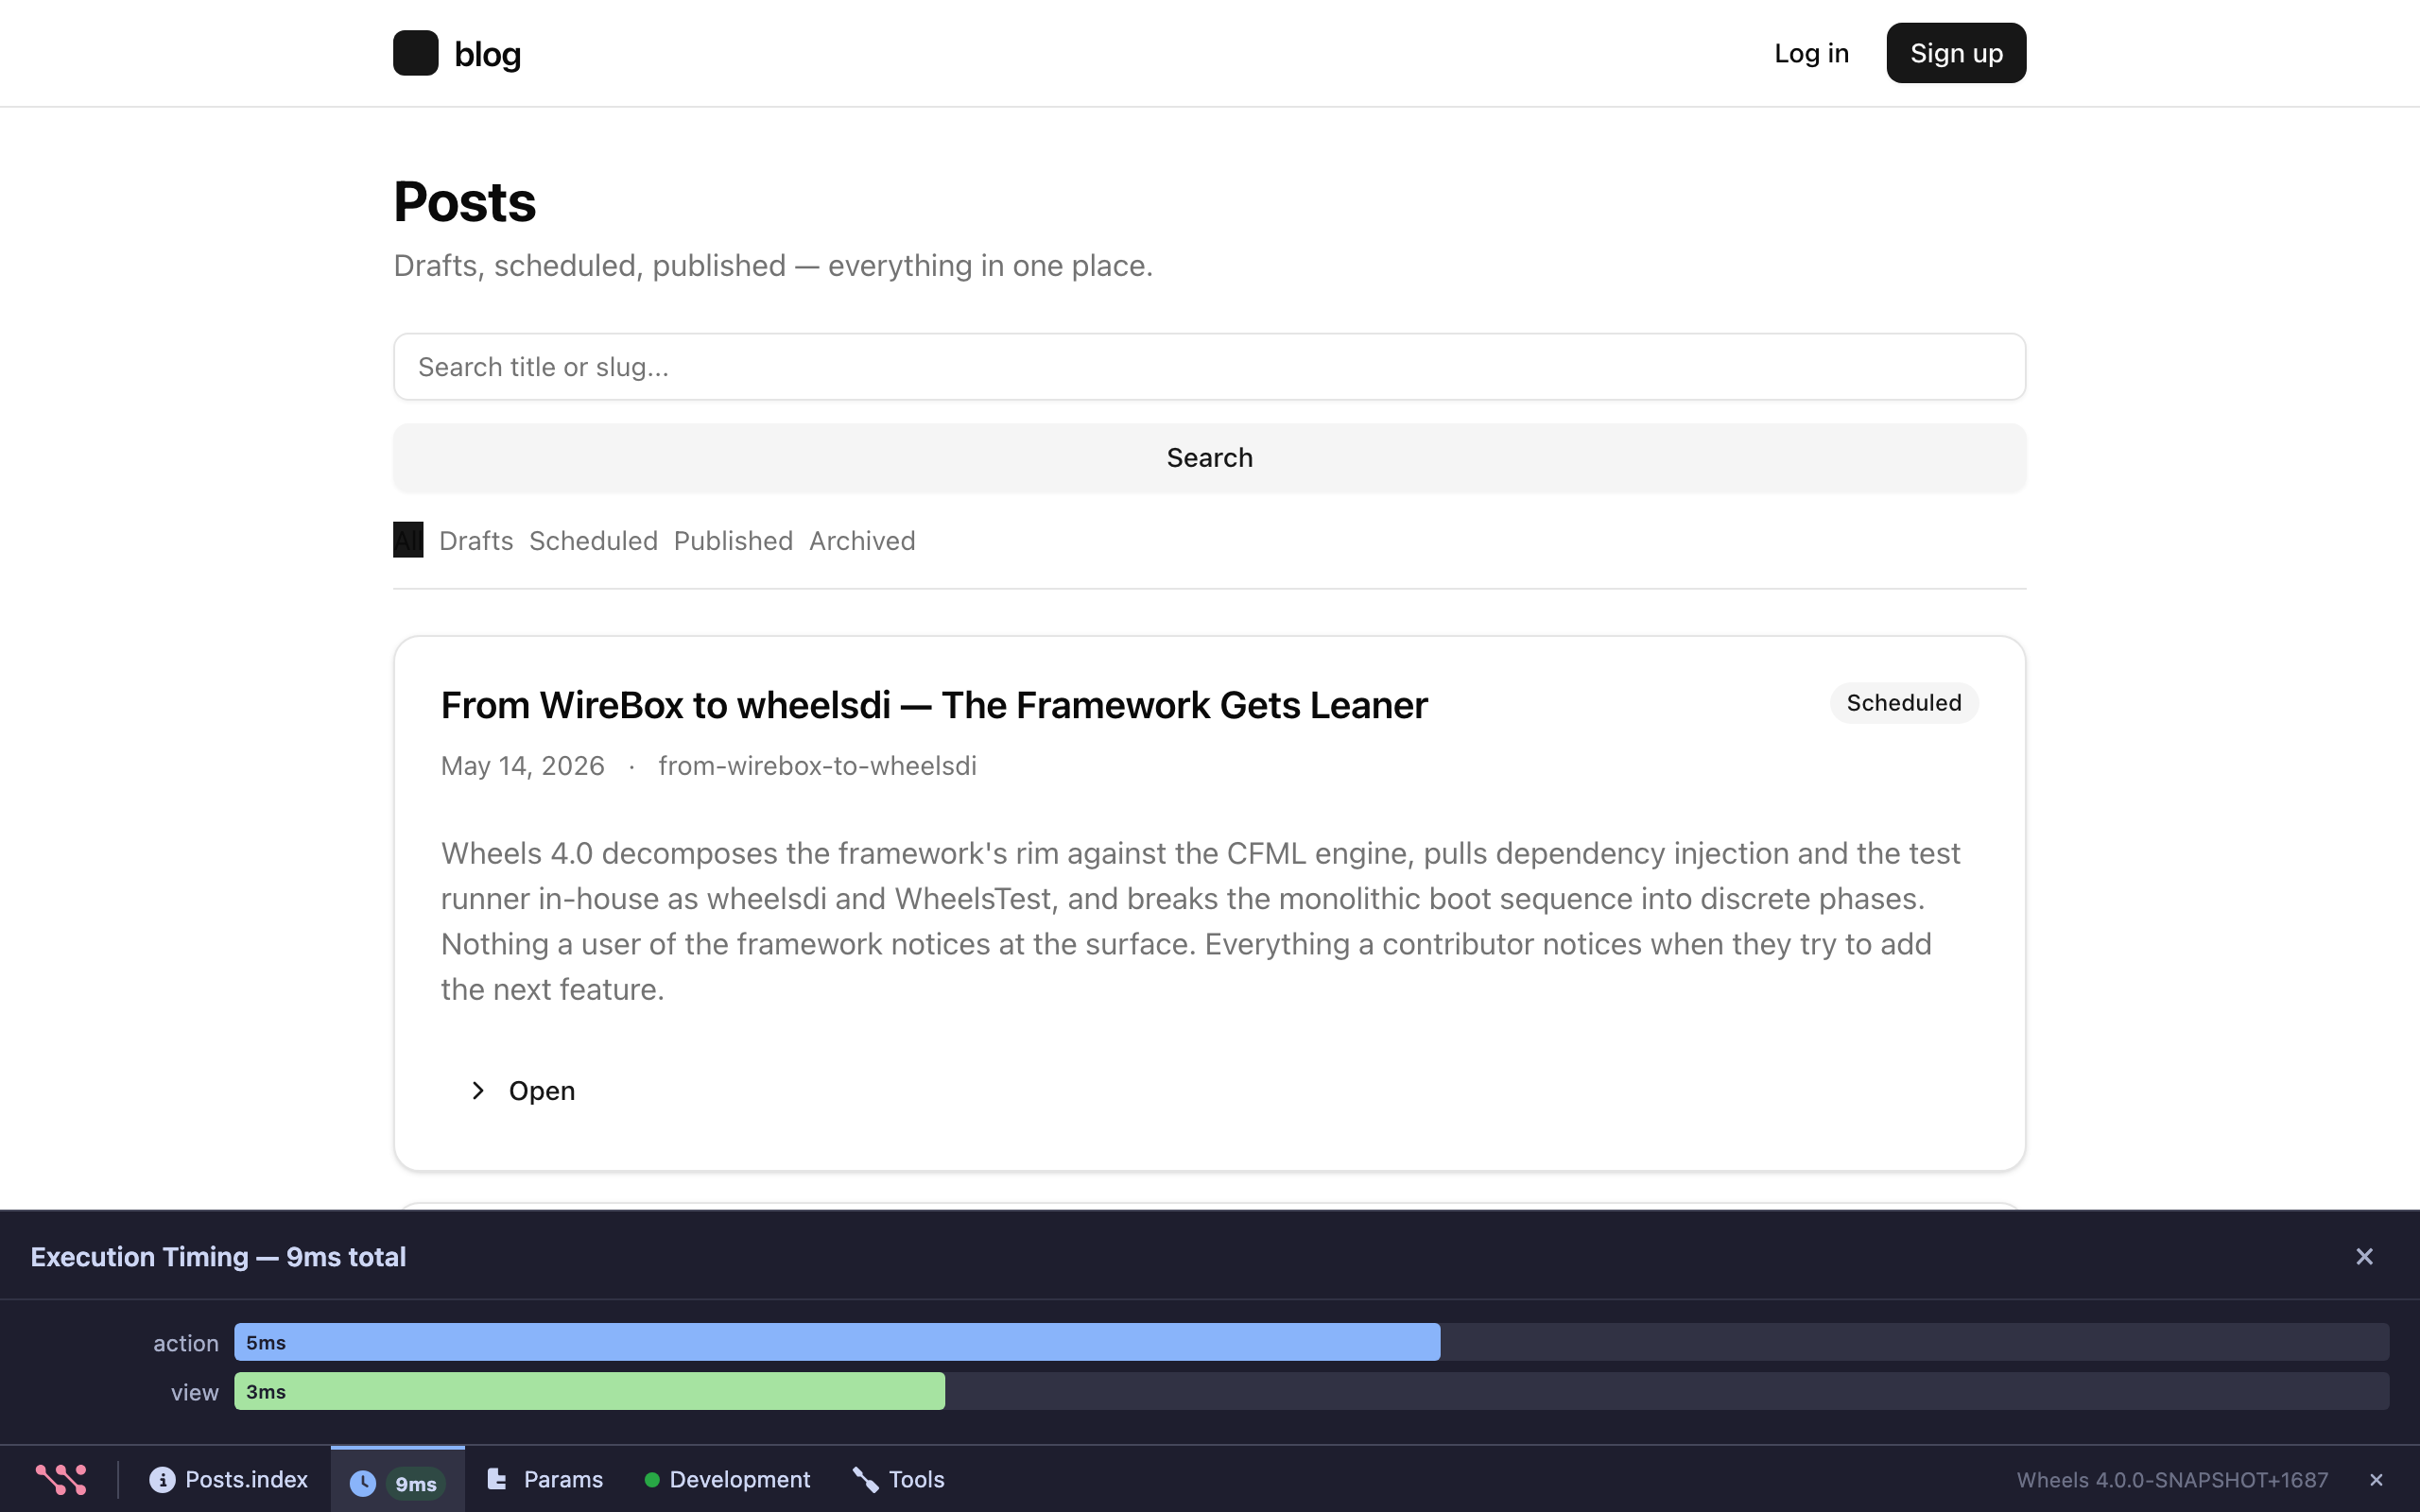Filter posts by Drafts
The image size is (2420, 1512).
476,540
